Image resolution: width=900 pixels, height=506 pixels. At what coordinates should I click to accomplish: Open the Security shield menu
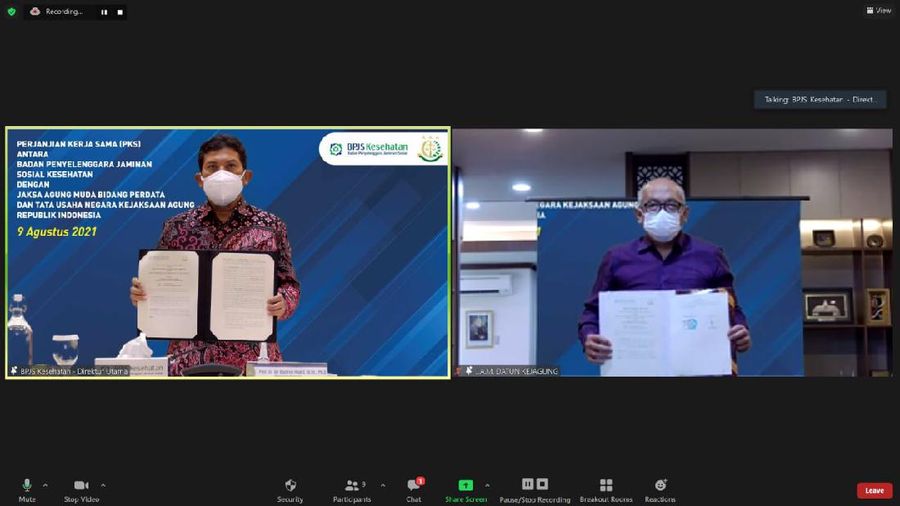(290, 491)
